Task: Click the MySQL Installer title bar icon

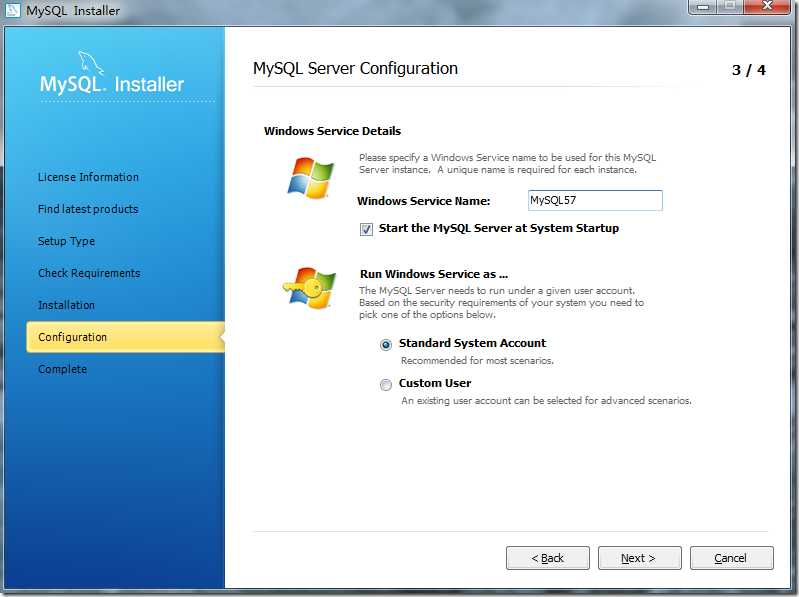Action: (12, 10)
